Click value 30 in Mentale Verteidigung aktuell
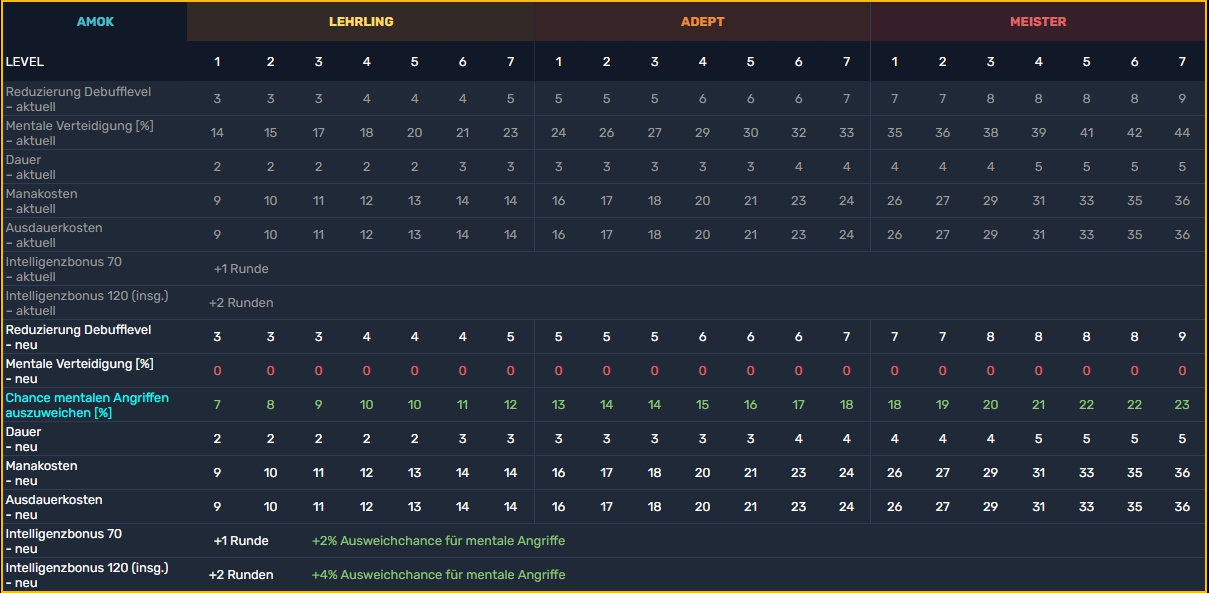The image size is (1209, 593). pyautogui.click(x=751, y=132)
